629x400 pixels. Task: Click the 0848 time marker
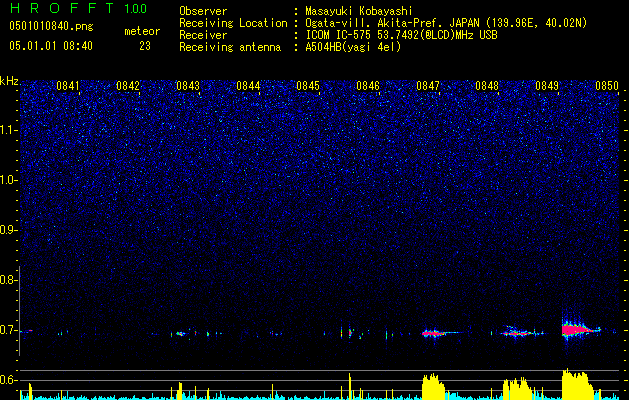(x=487, y=86)
